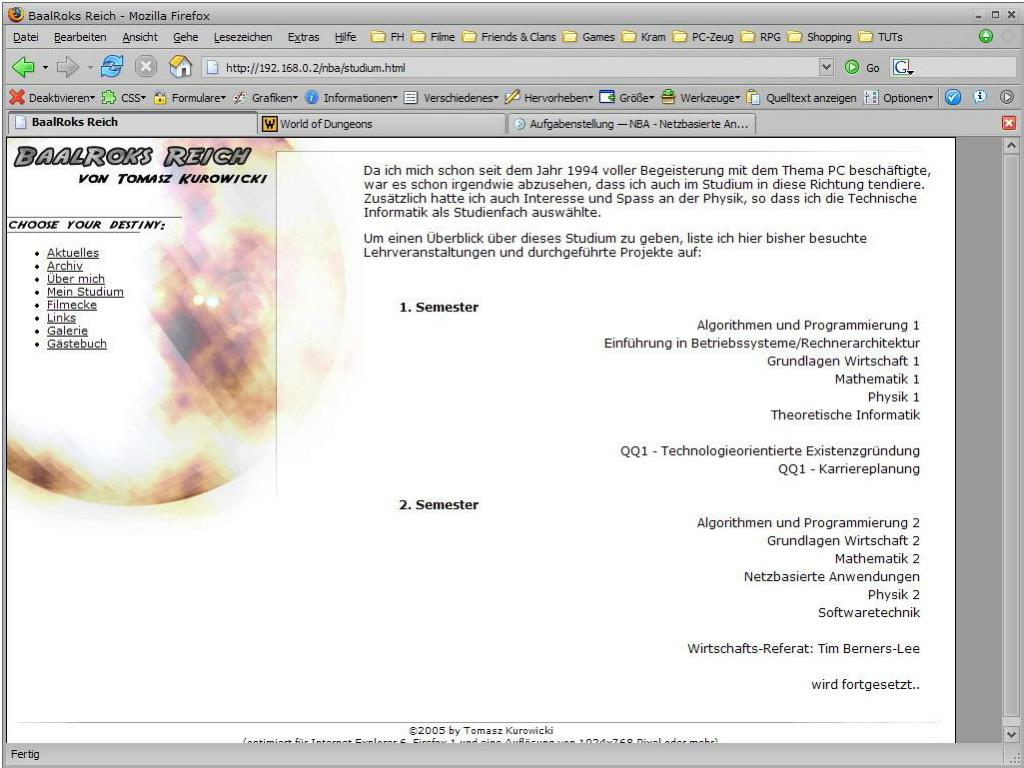The image size is (1024, 768).
Task: Click the blue checkmark status icon
Action: tap(953, 98)
